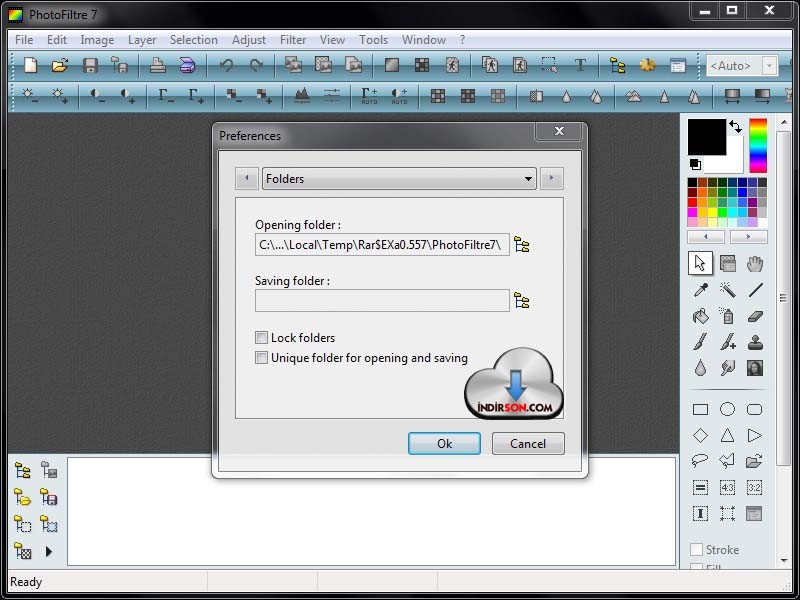
Task: Click the Brightness minus icon
Action: [30, 95]
